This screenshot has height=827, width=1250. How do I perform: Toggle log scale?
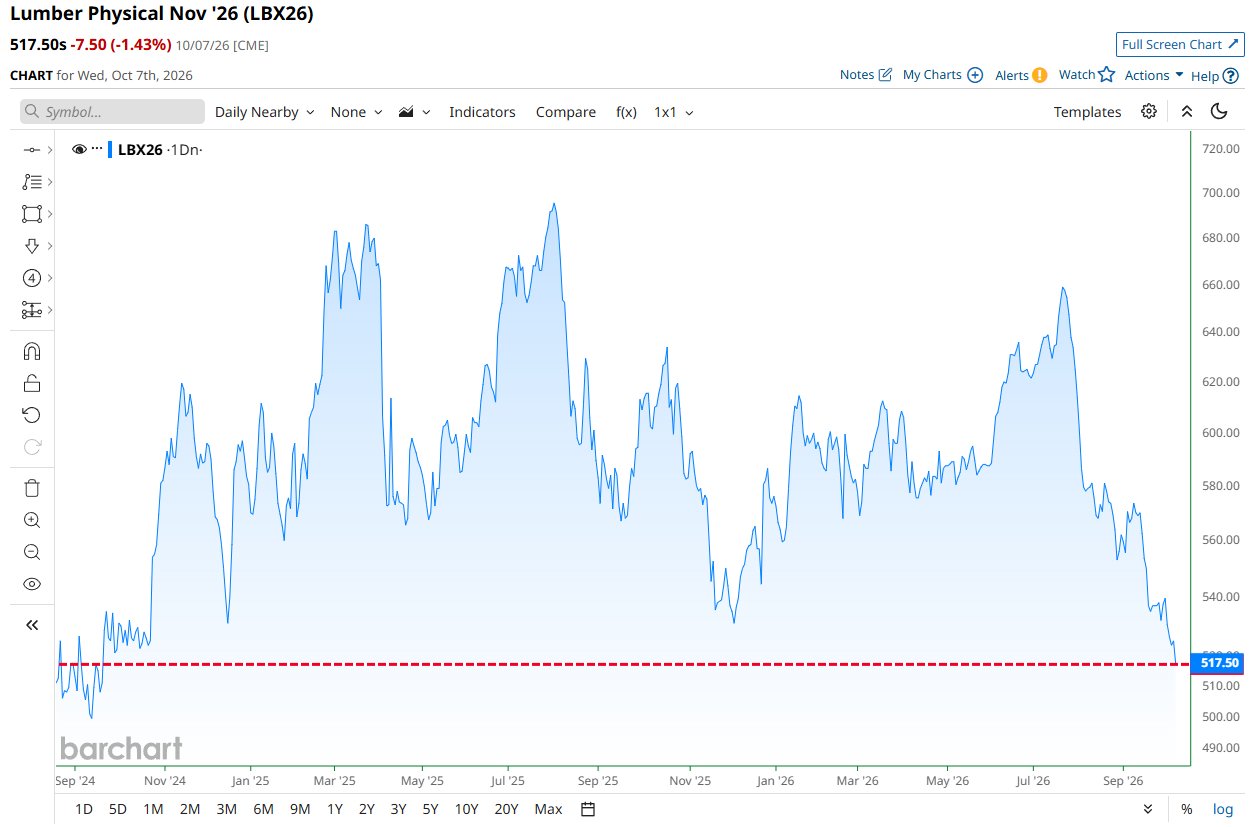1223,809
